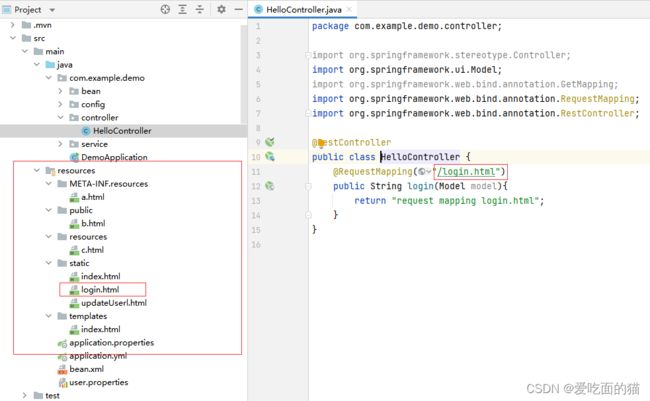Select c.html file
Image resolution: width=650 pixels, height=401 pixels.
(92, 250)
